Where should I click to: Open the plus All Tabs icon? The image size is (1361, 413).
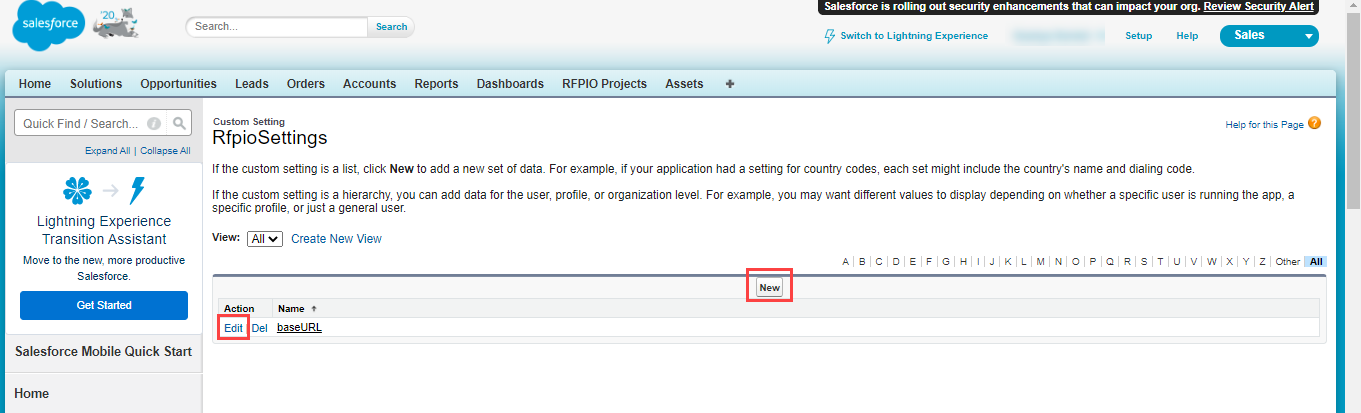pos(729,84)
